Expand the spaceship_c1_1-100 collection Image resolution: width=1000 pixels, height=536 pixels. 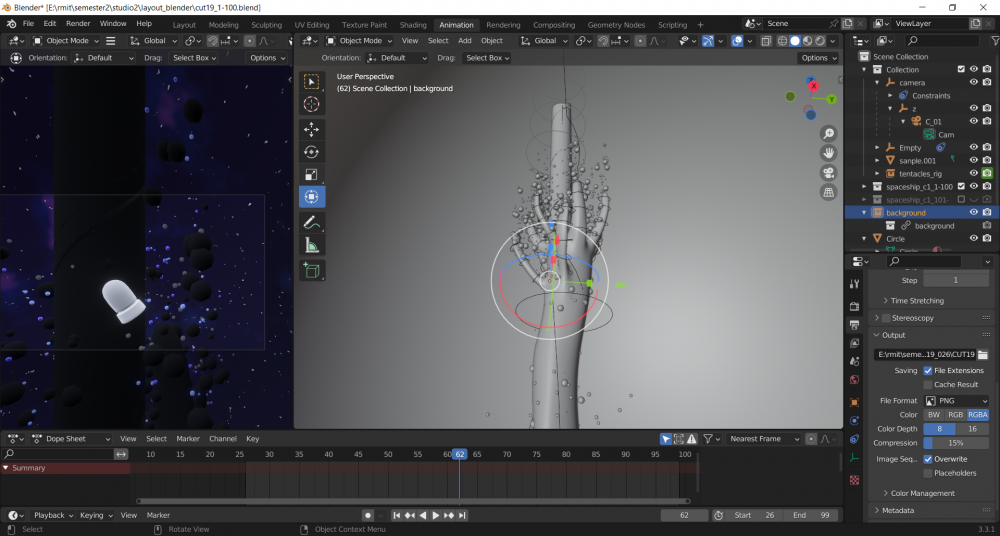coord(865,186)
